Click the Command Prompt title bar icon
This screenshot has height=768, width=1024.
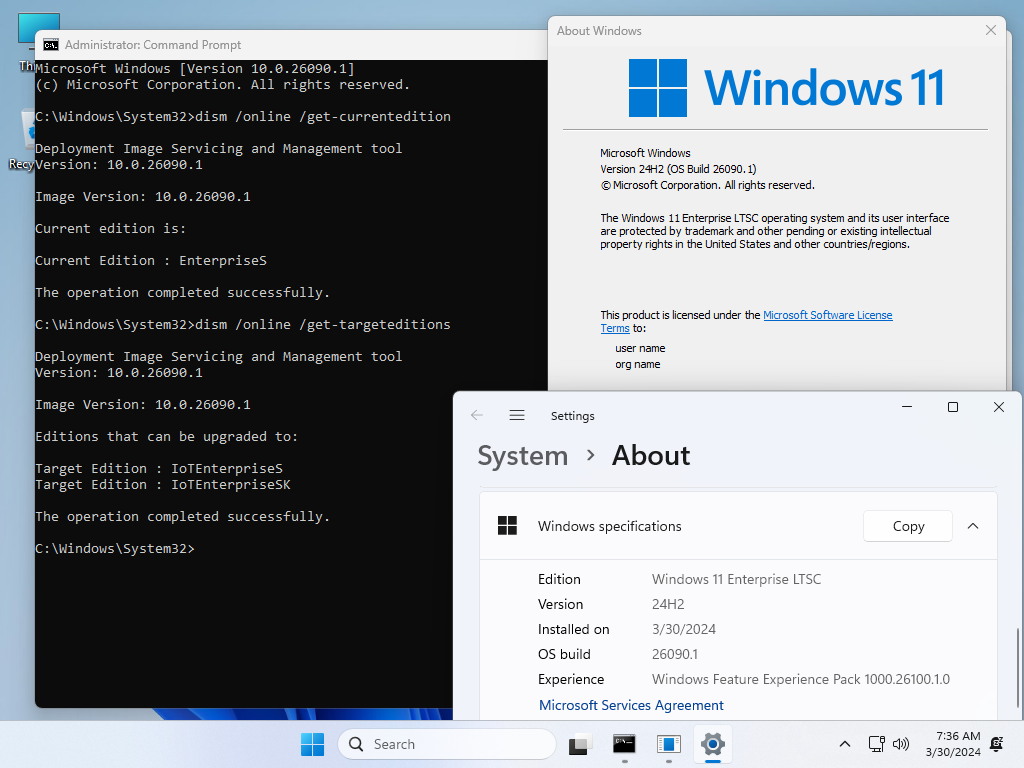(50, 44)
